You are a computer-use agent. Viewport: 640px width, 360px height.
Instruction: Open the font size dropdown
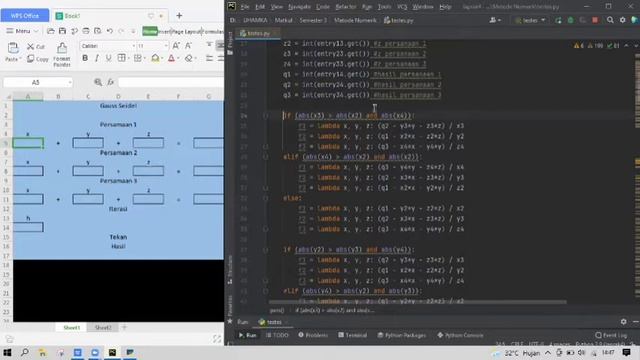pyautogui.click(x=166, y=46)
